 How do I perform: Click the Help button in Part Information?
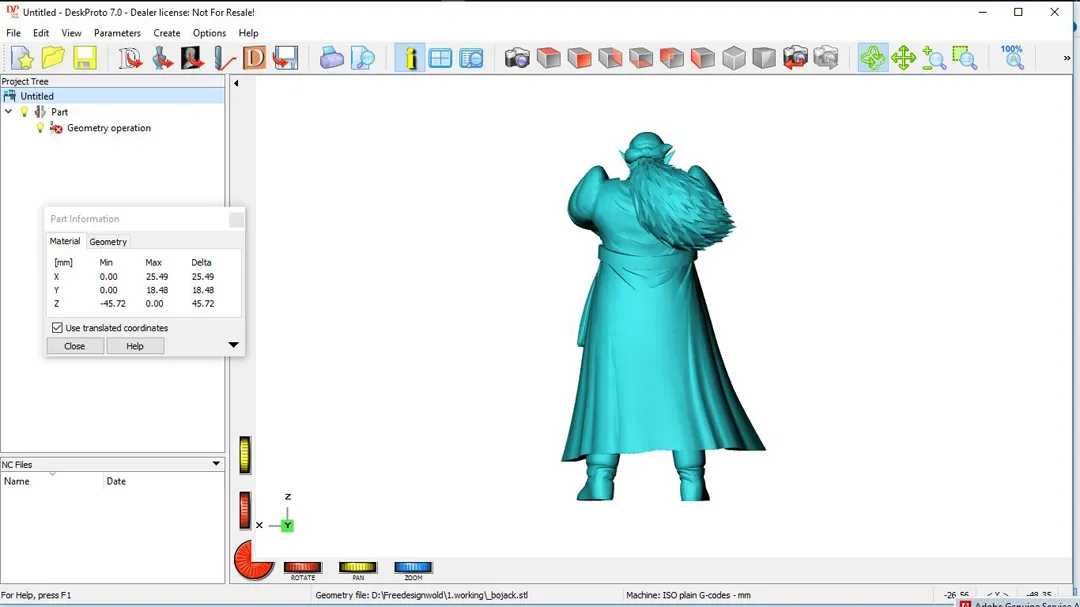pos(135,346)
